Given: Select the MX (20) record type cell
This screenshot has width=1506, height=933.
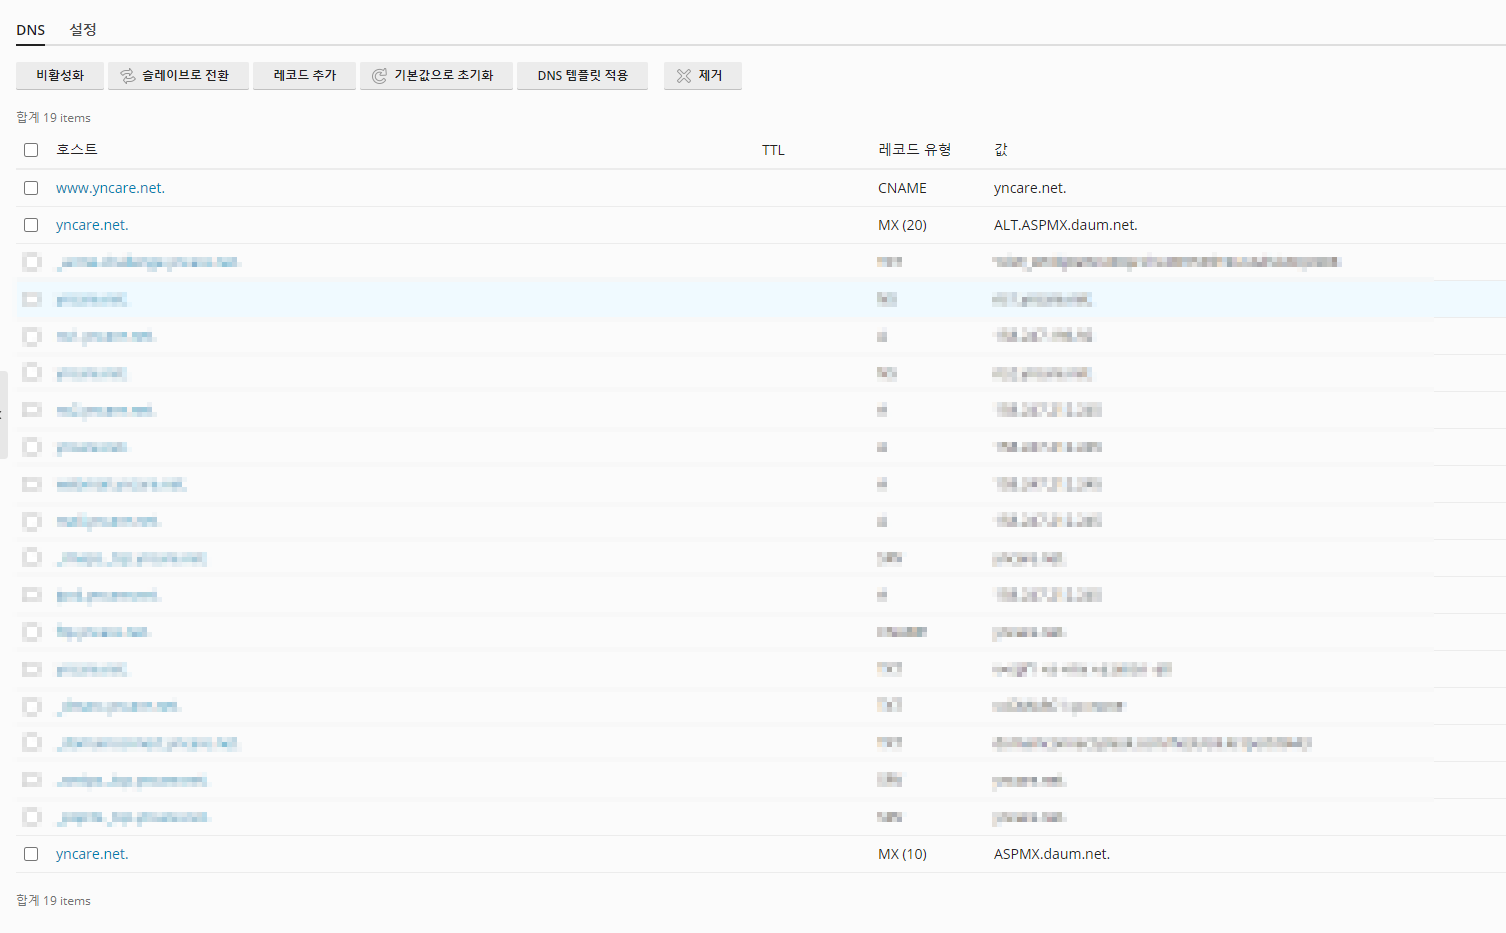Looking at the screenshot, I should (x=902, y=225).
